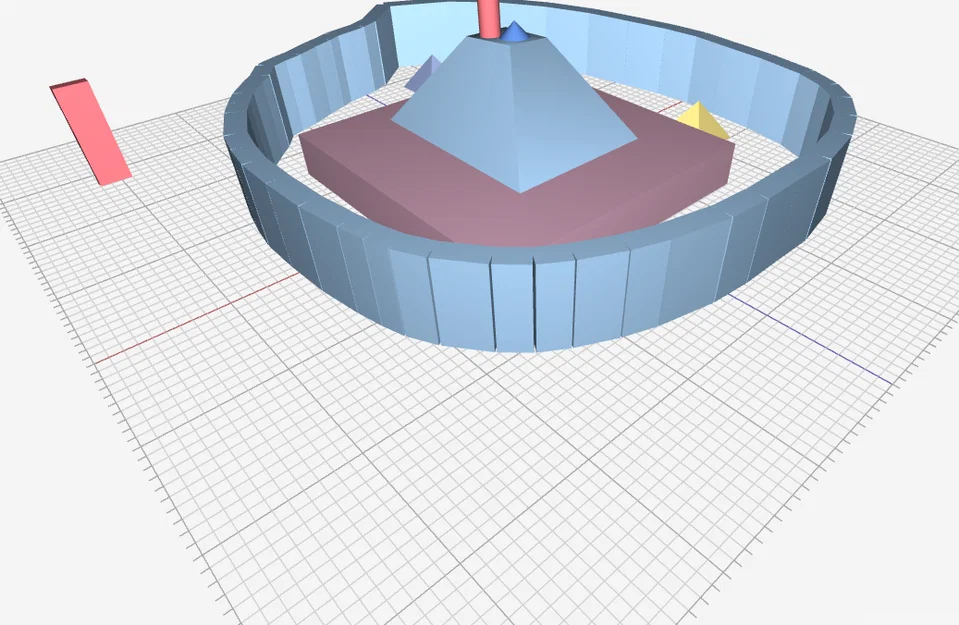
Task: Select the red slanted rectangle shape
Action: (92, 132)
